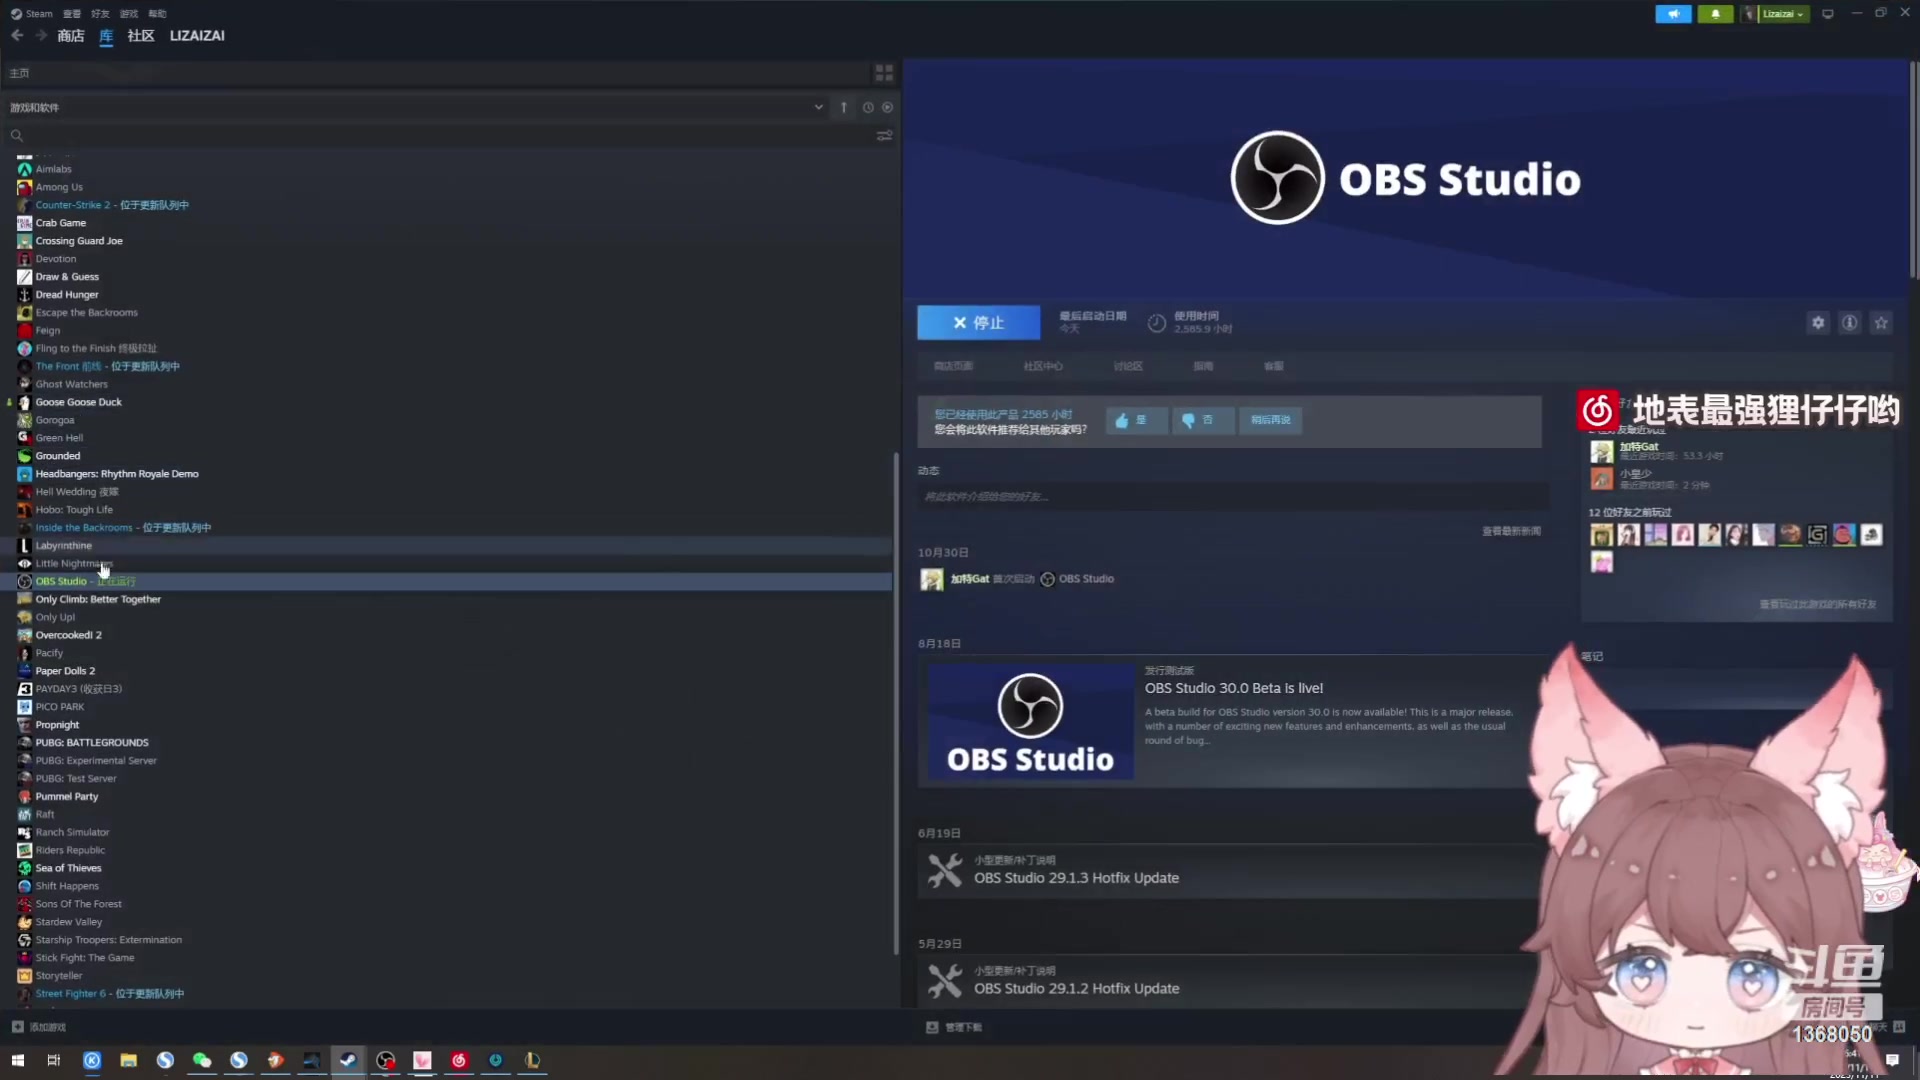Select Among Us in the library list
The width and height of the screenshot is (1920, 1080).
(59, 187)
